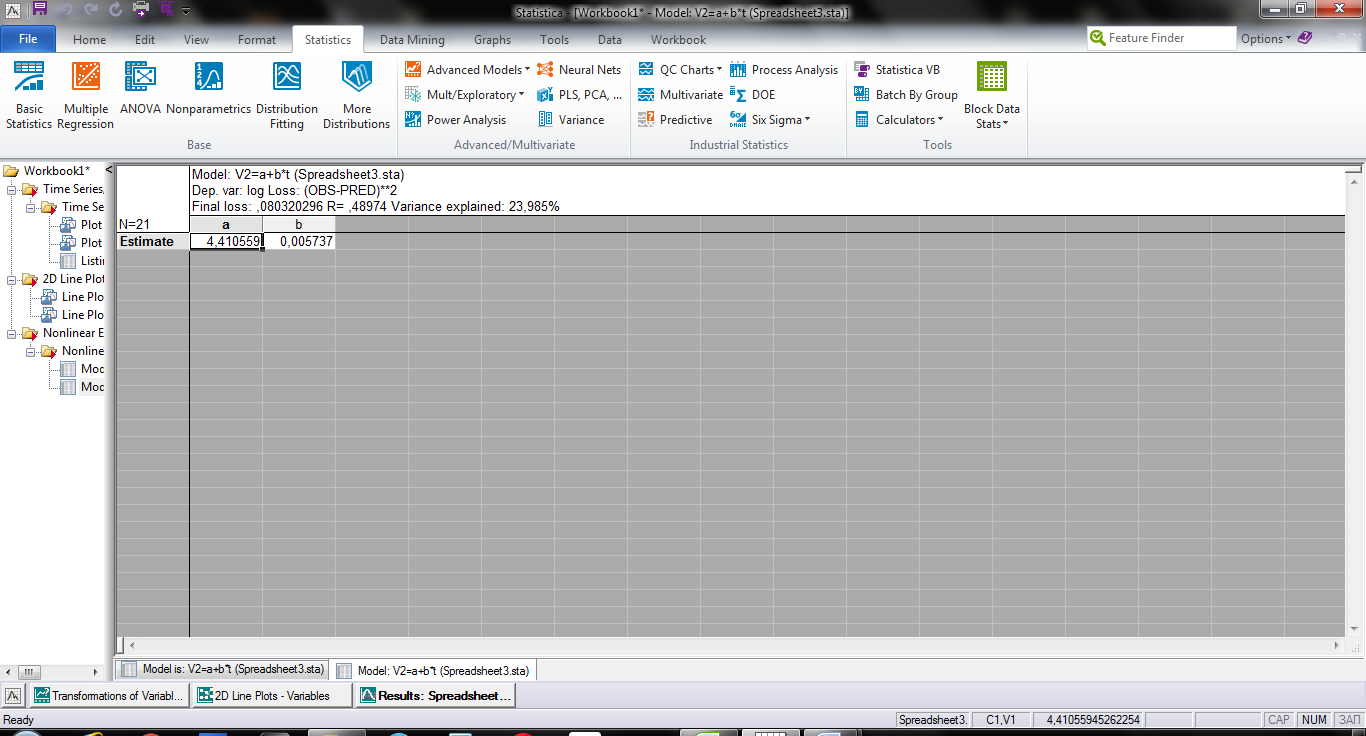1366x736 pixels.
Task: Launch Neural Nets from ribbon
Action: tap(579, 70)
